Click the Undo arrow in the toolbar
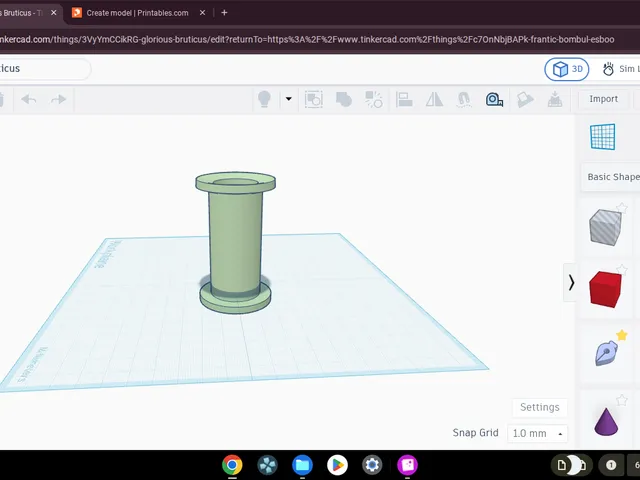The width and height of the screenshot is (640, 480). coord(29,99)
